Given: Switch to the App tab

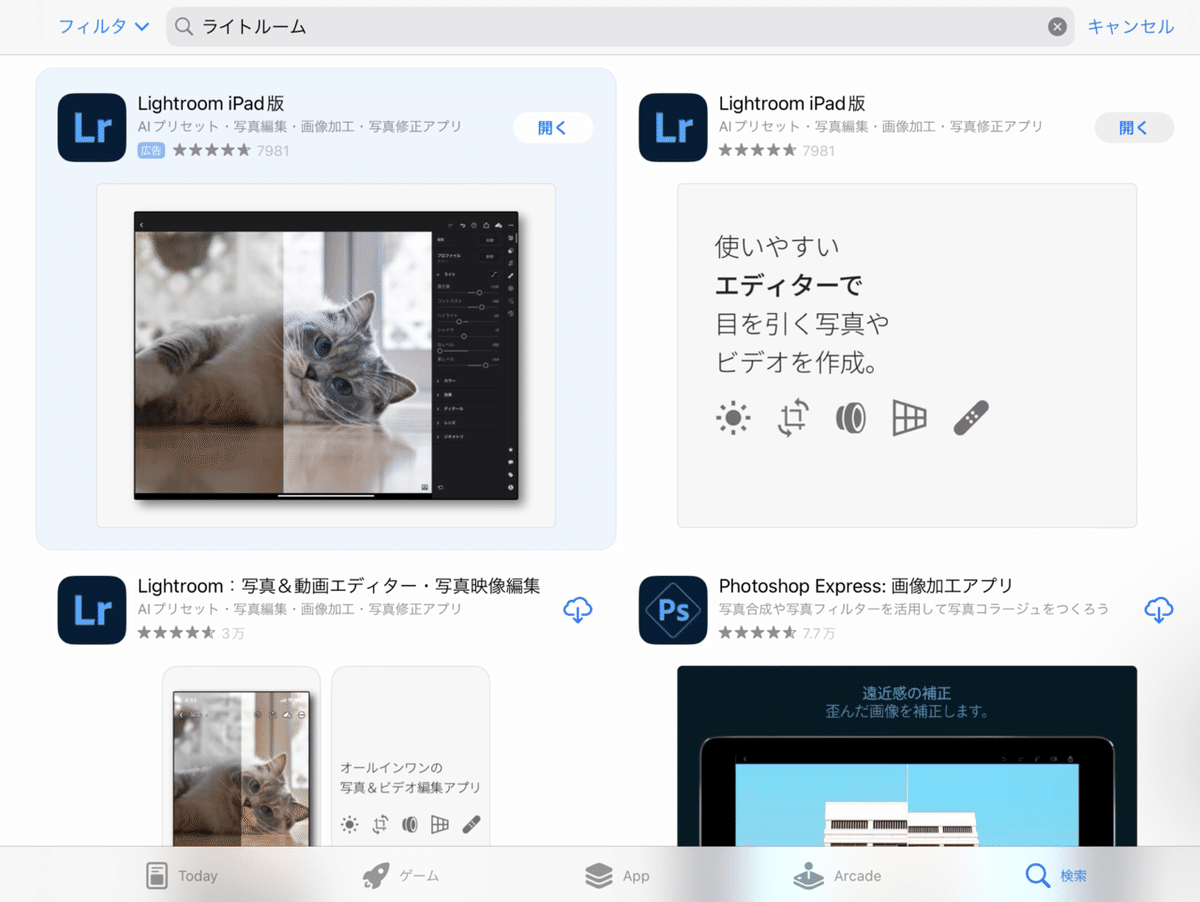Looking at the screenshot, I should click(617, 875).
